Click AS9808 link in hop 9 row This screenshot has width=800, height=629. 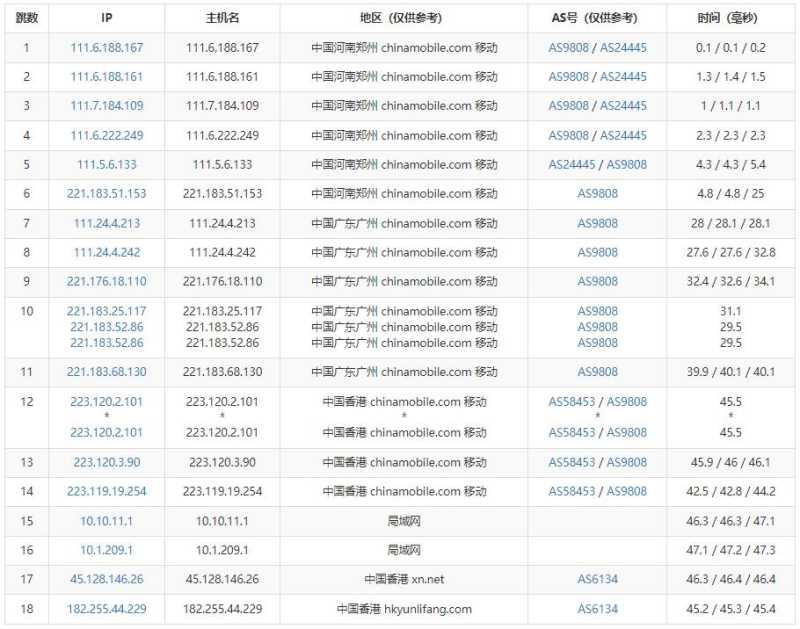coord(597,281)
